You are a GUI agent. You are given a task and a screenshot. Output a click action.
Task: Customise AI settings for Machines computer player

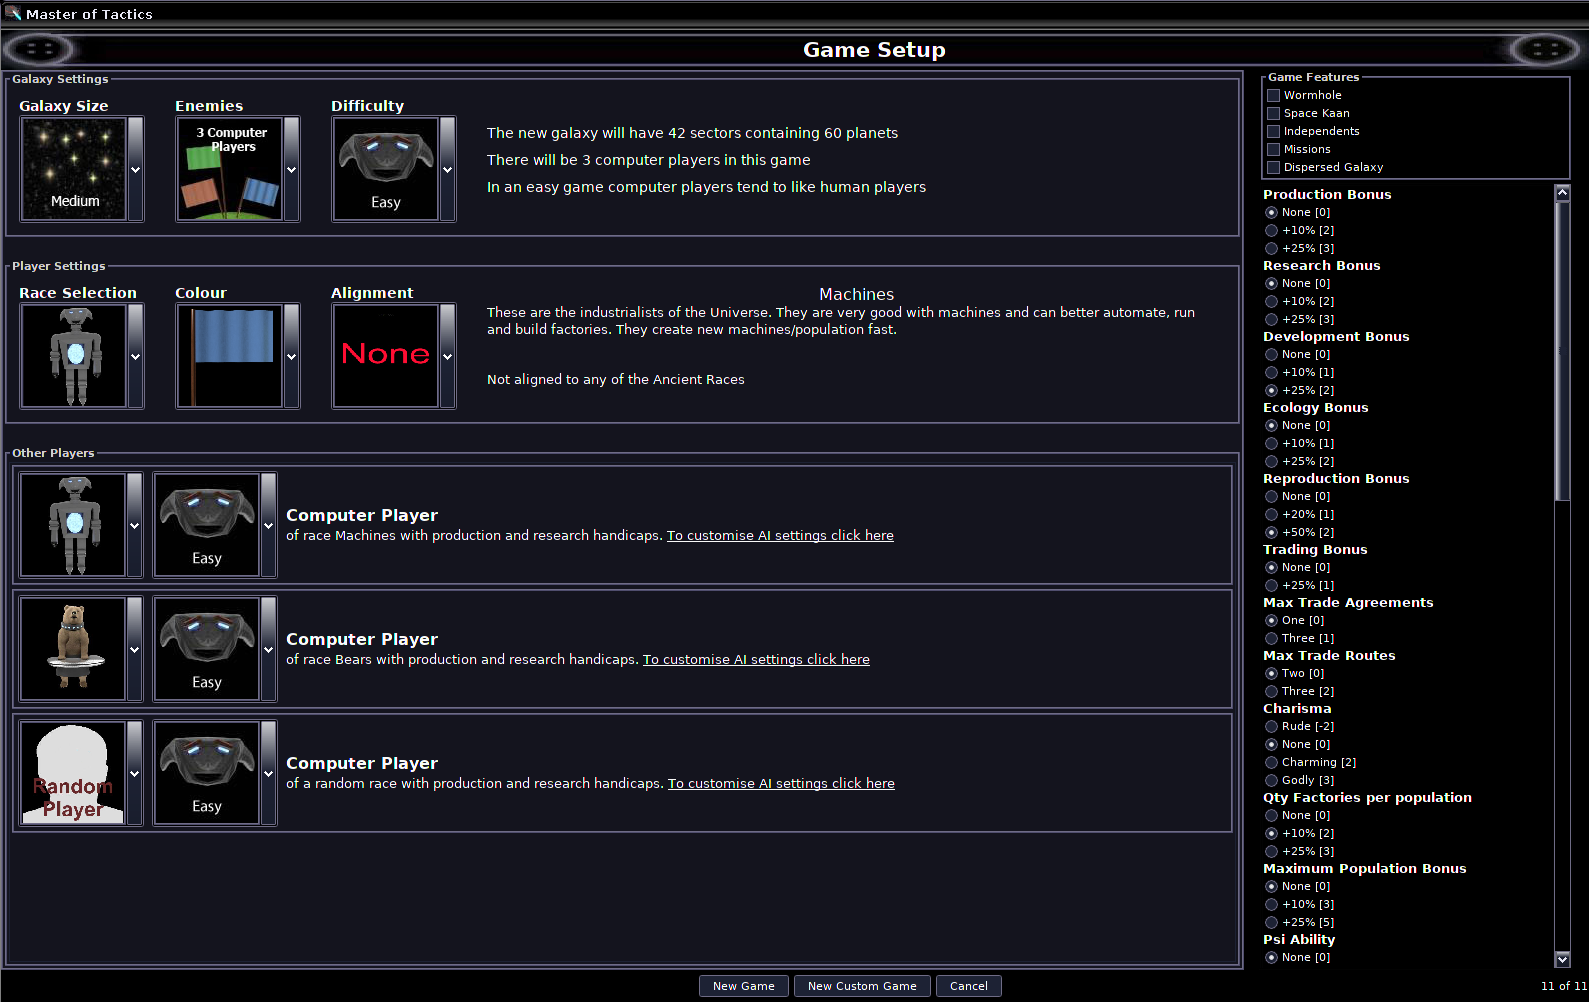[780, 536]
